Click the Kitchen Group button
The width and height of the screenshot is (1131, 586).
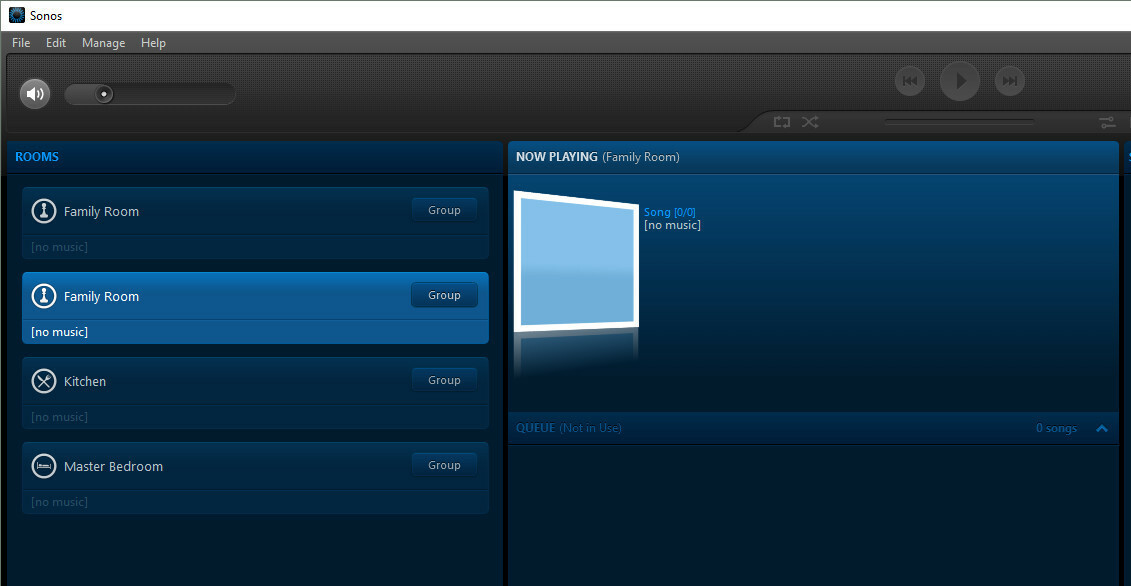pos(444,380)
